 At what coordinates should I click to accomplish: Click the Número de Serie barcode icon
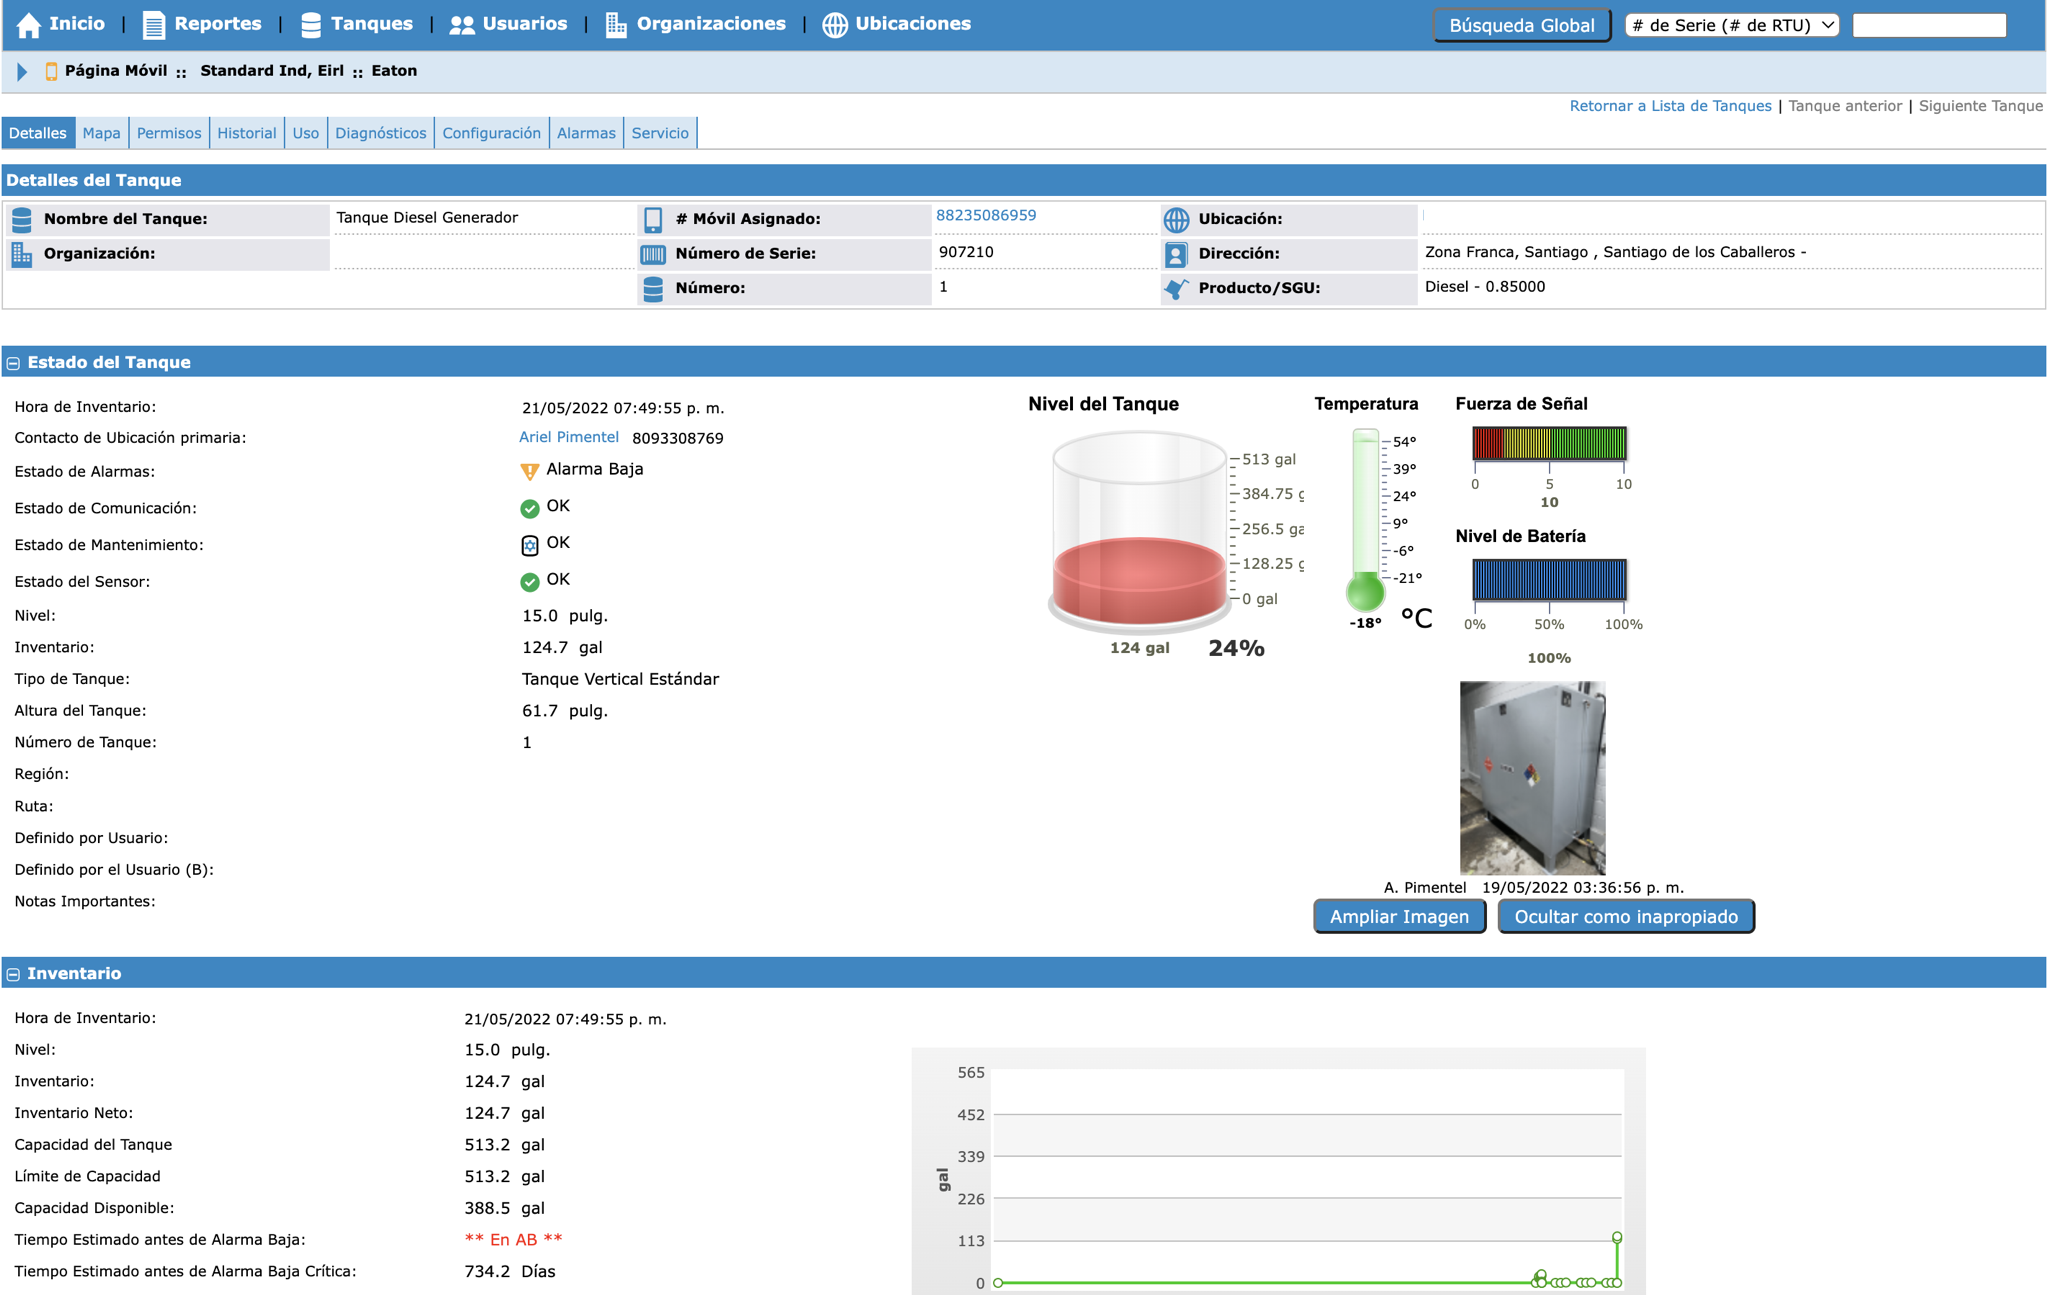pos(653,254)
